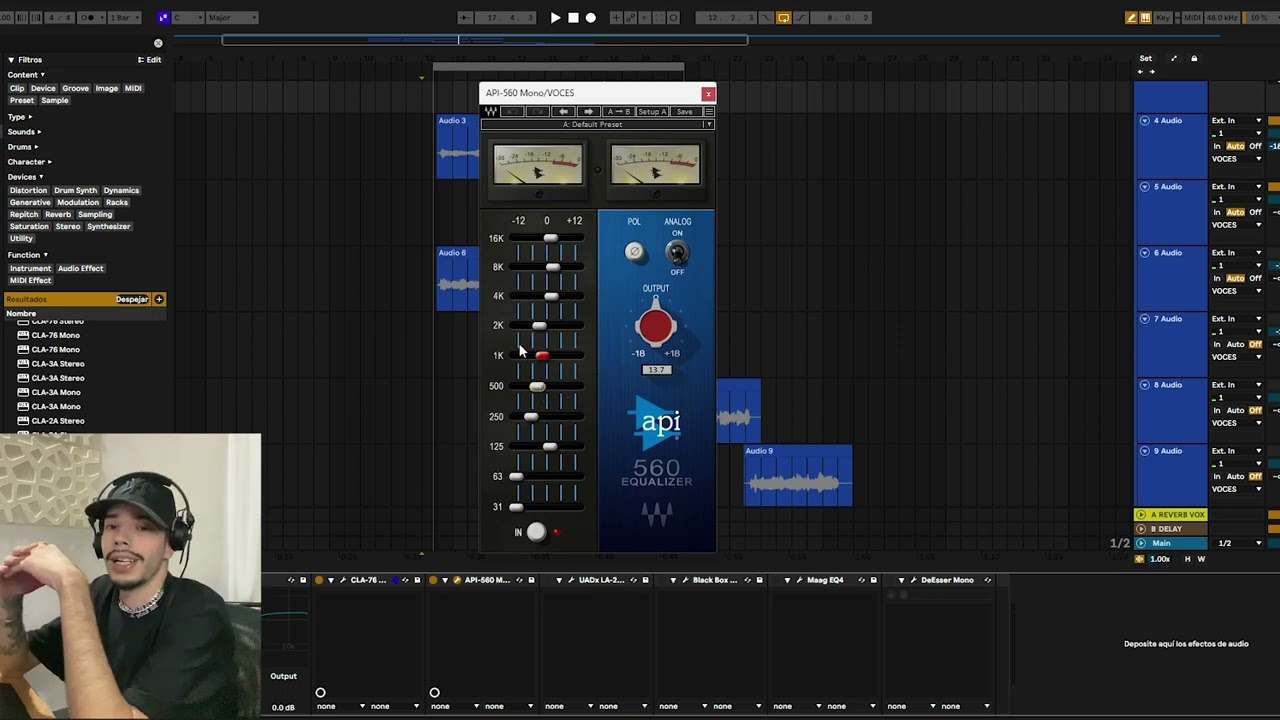Viewport: 1280px width, 720px height.
Task: Select CLA-2A Stereo in results list
Action: pos(58,421)
